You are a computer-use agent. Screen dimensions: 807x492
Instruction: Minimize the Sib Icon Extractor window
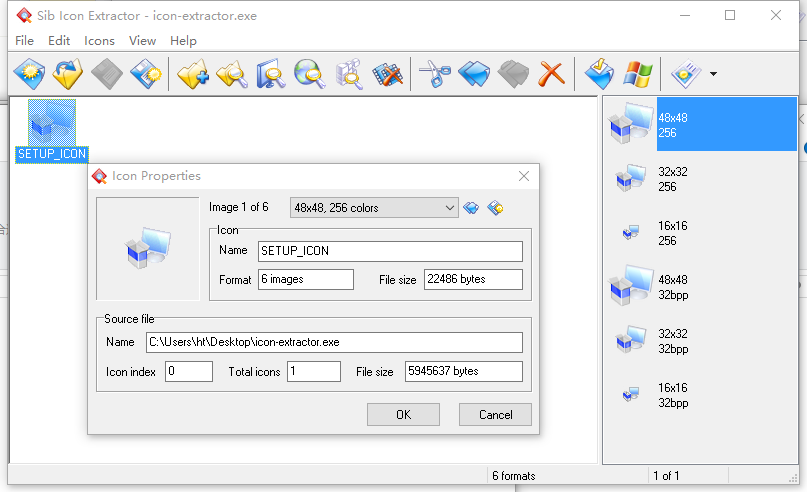pos(685,15)
